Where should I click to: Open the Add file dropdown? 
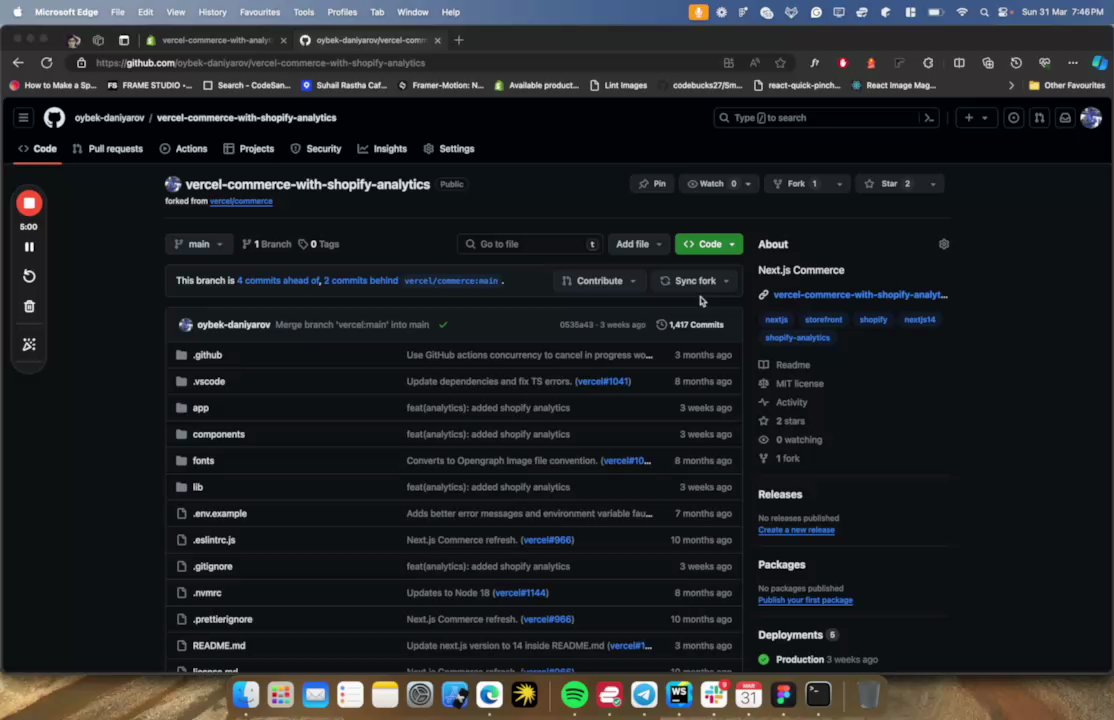click(638, 244)
